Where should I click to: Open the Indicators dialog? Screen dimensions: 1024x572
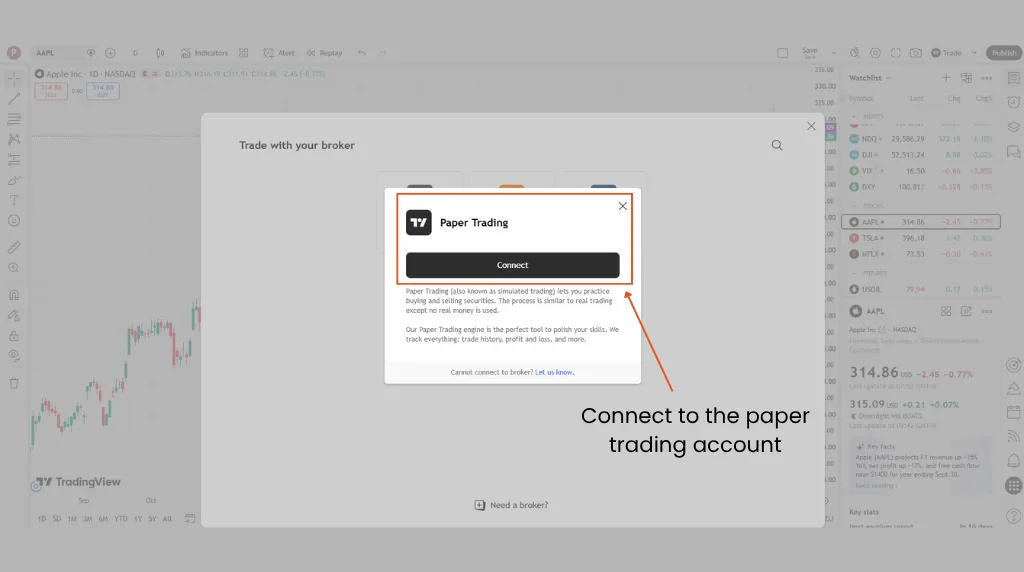pyautogui.click(x=204, y=53)
